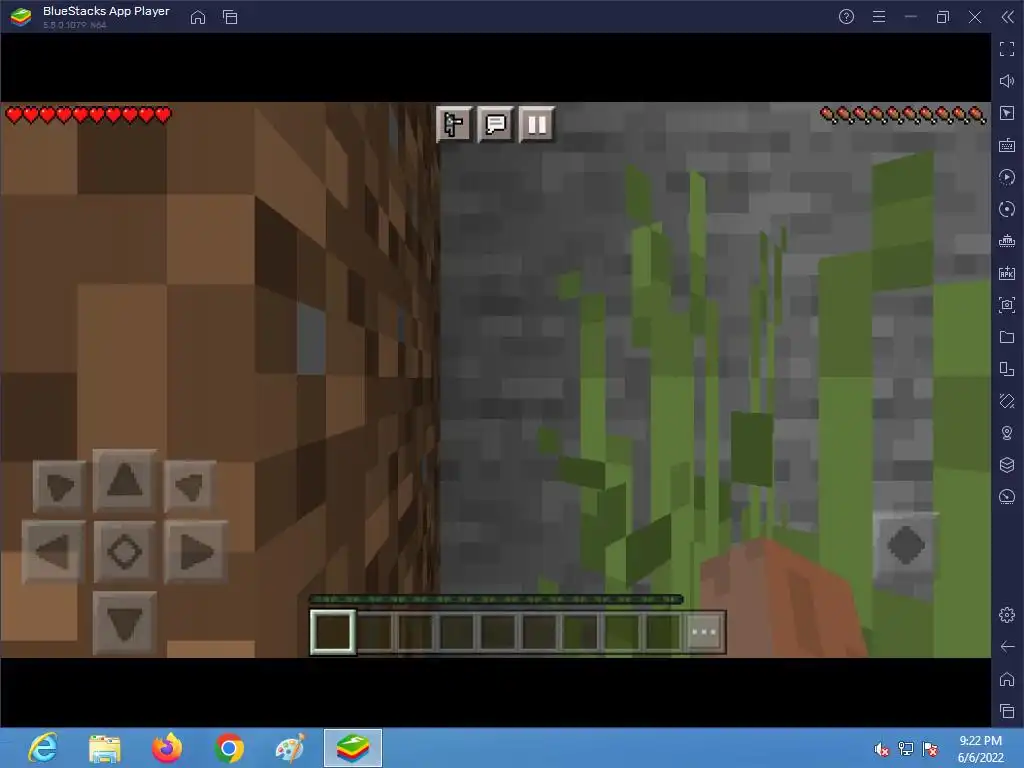Click the network tray icon
Image resolution: width=1024 pixels, height=768 pixels.
tap(906, 749)
